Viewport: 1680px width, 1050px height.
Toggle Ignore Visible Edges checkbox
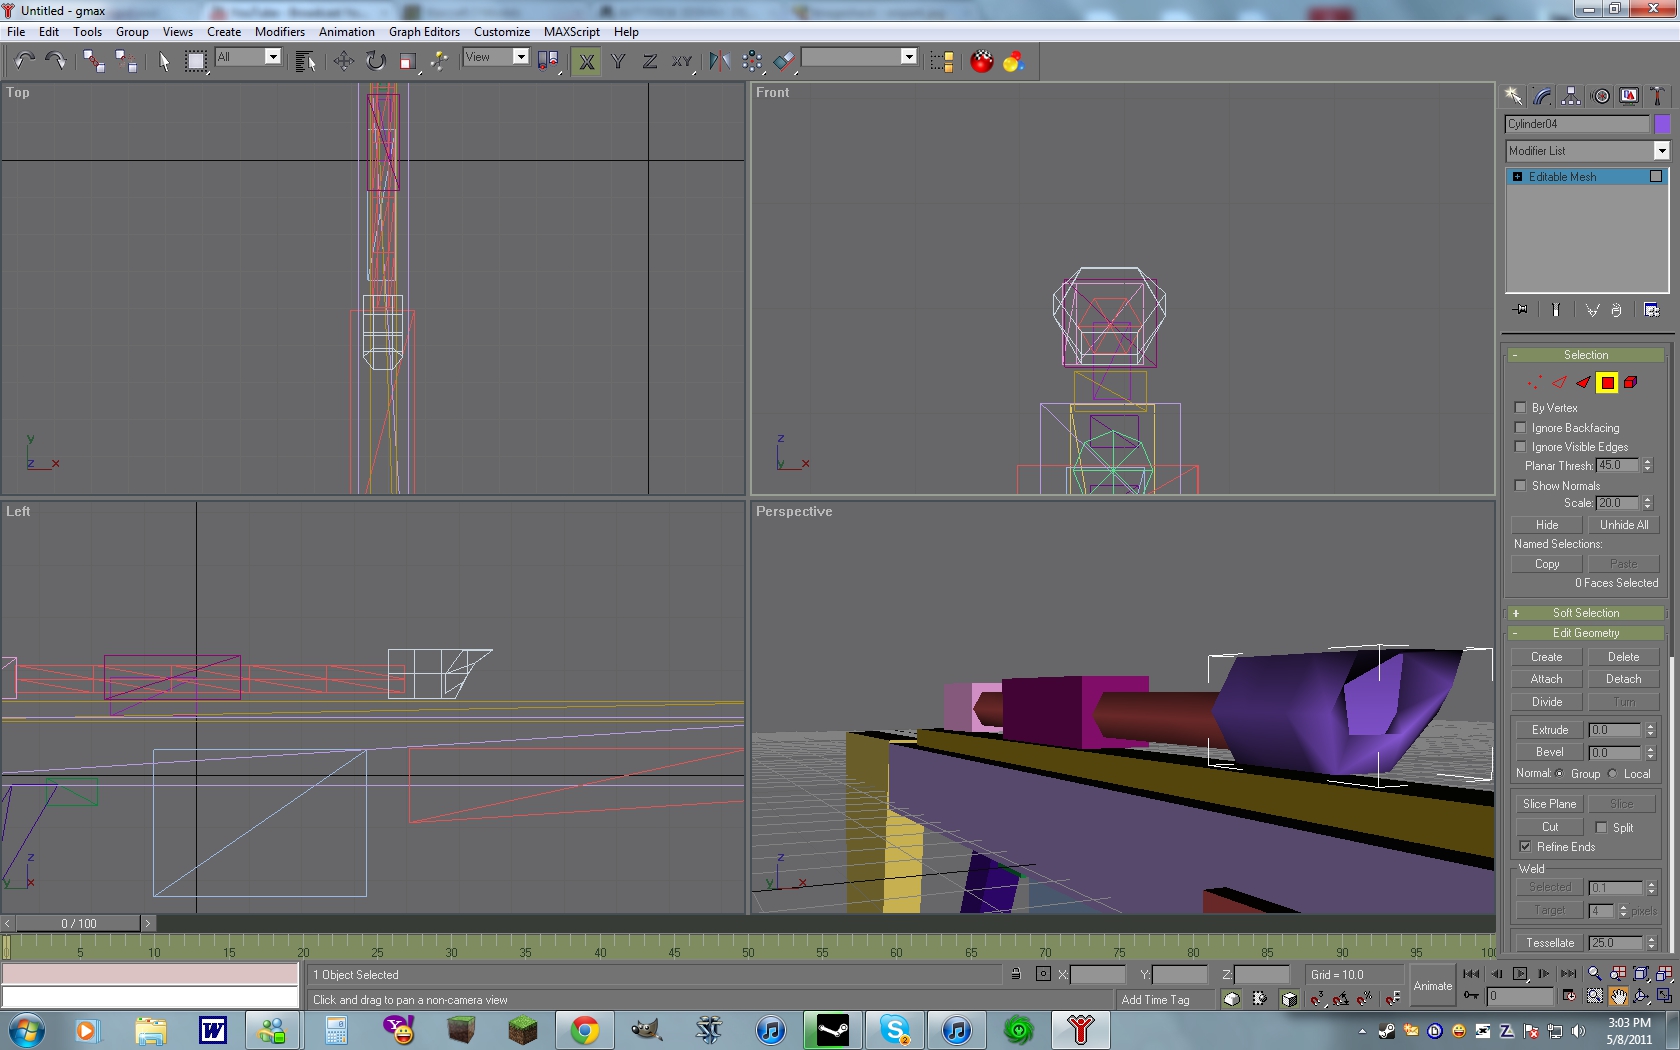coord(1521,446)
